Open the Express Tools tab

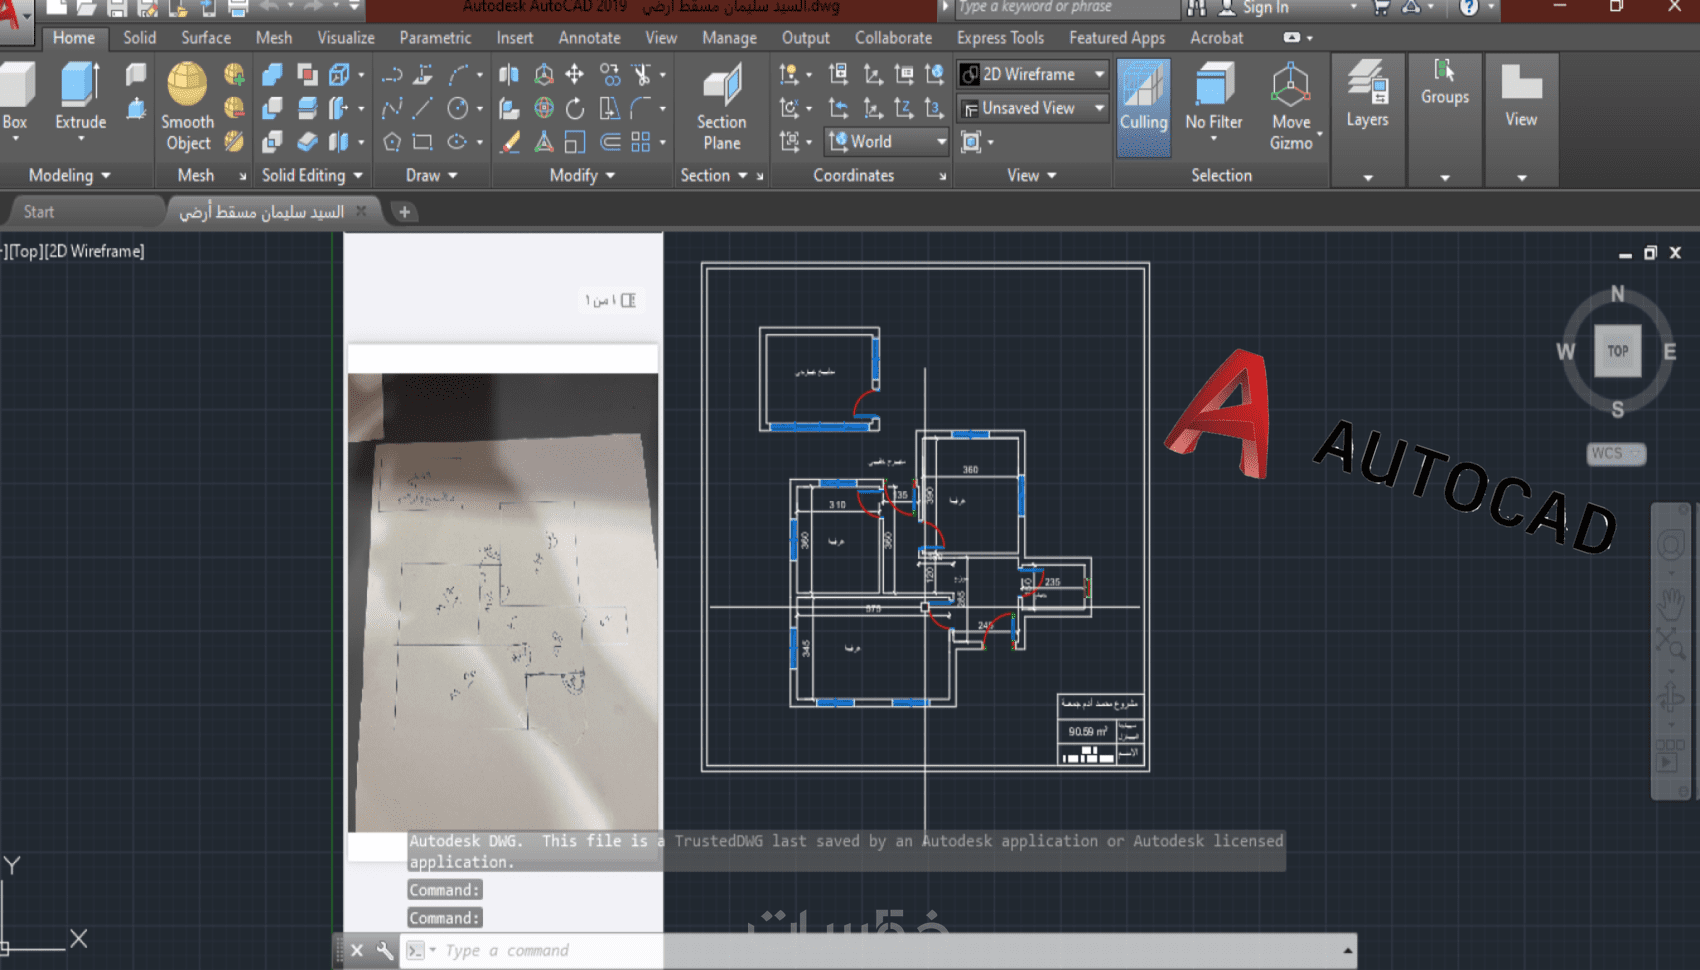(1000, 38)
